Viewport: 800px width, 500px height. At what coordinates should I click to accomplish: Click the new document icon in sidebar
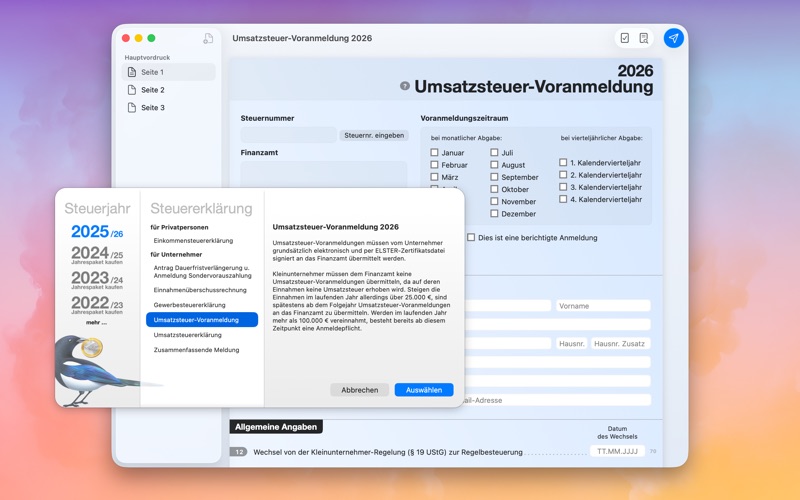coord(208,38)
